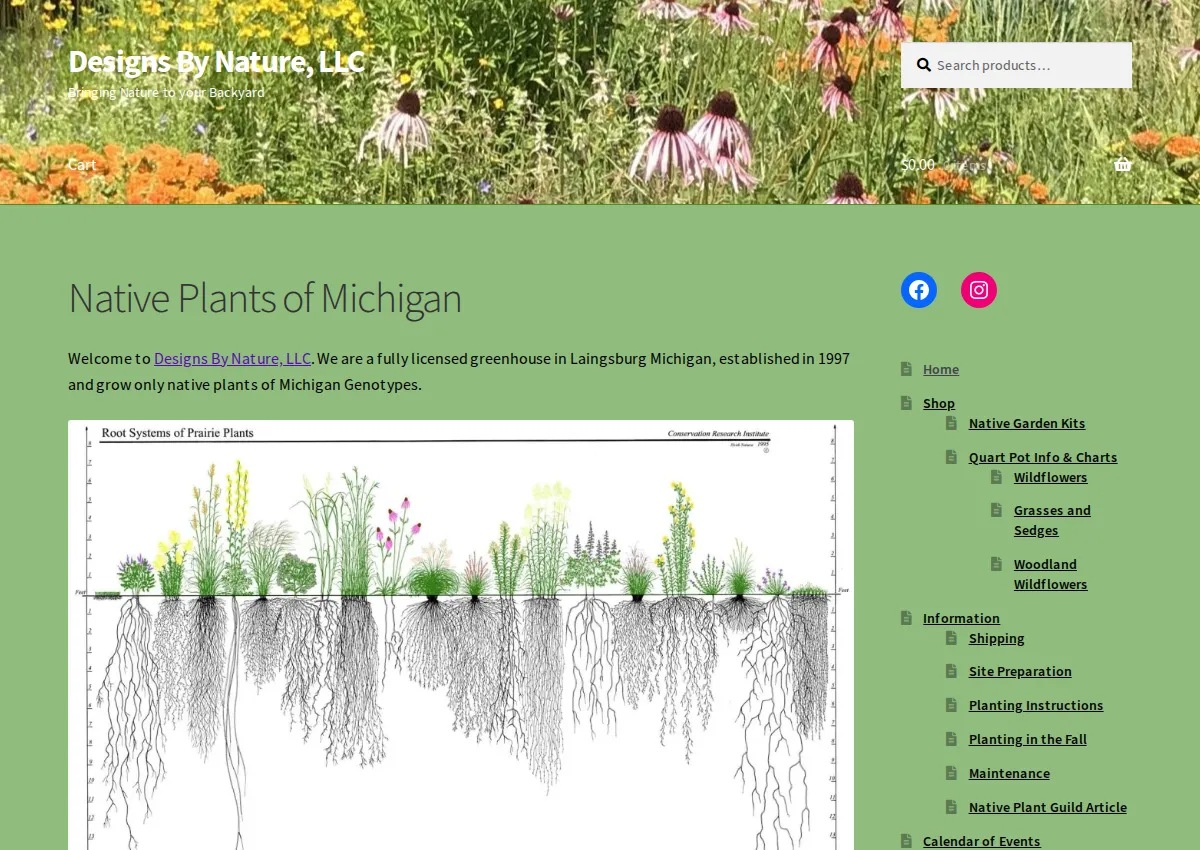Image resolution: width=1200 pixels, height=850 pixels.
Task: Open the Shop sidebar link
Action: click(939, 403)
